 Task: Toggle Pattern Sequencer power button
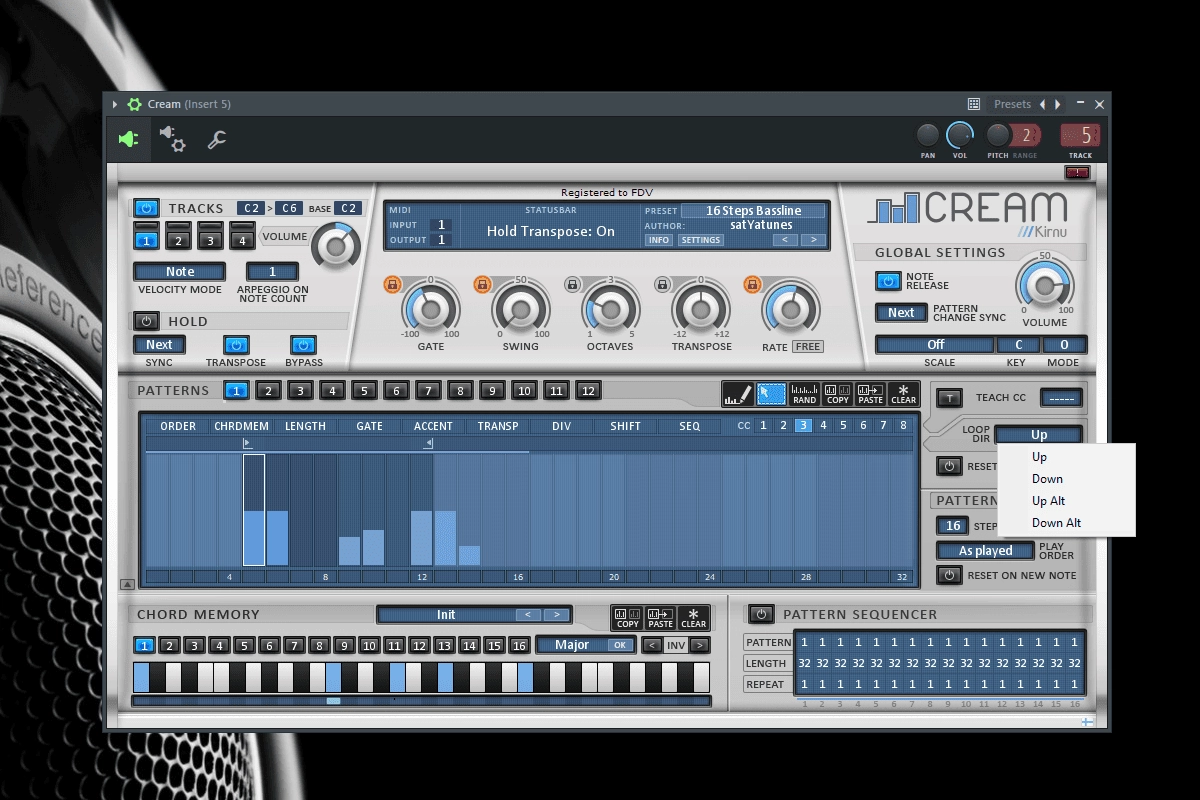(762, 614)
